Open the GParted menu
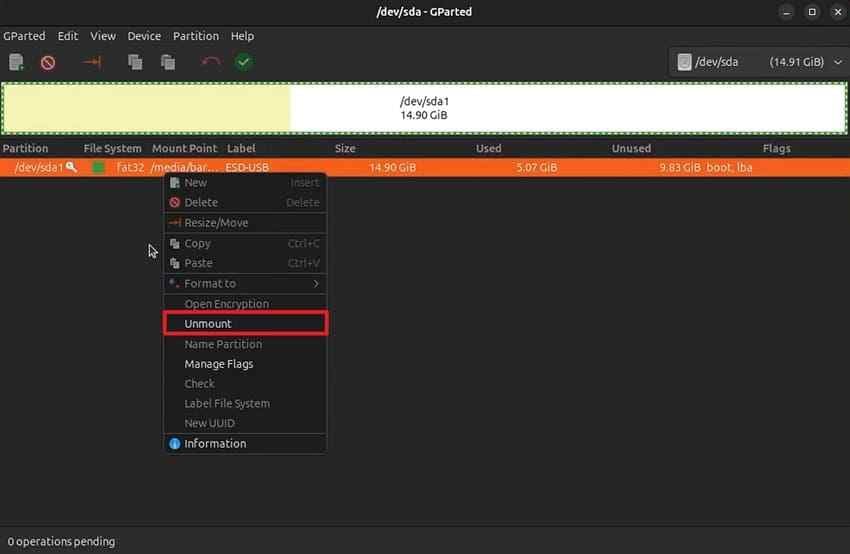 (x=24, y=36)
